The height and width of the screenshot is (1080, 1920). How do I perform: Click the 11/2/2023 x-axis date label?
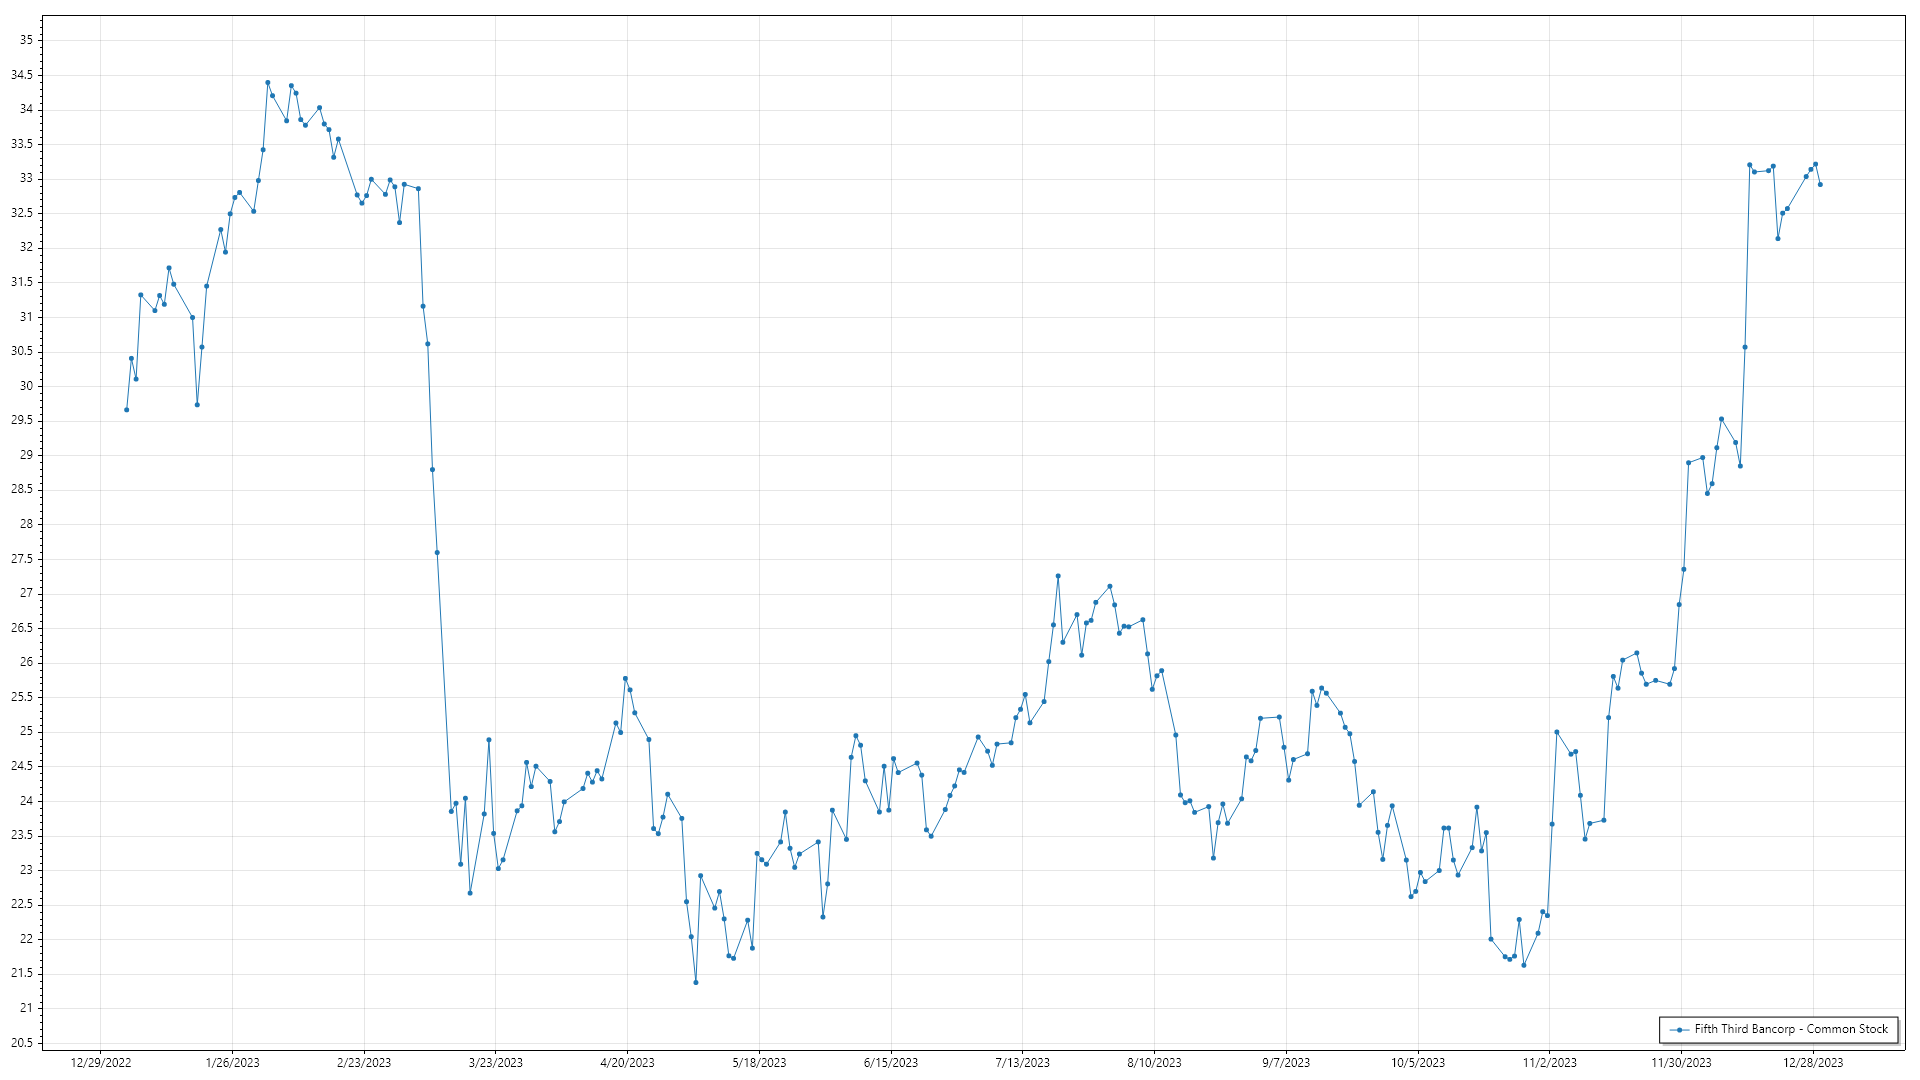pos(1549,1063)
